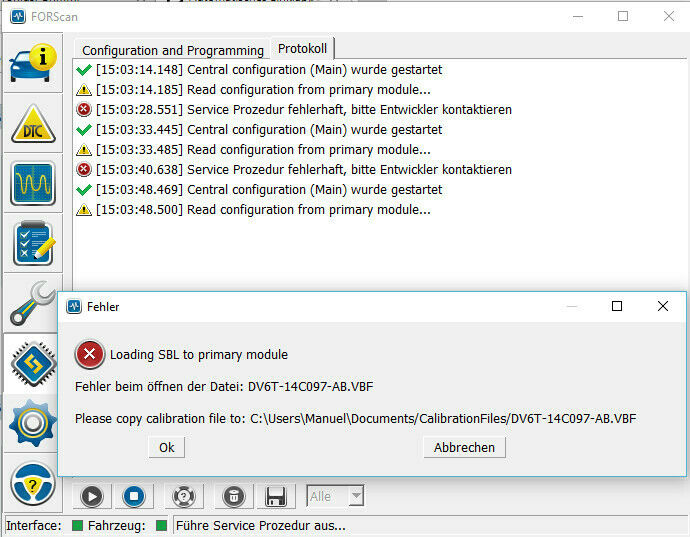This screenshot has height=537, width=690.
Task: Select the chip configuration and programming section
Action: 33,364
